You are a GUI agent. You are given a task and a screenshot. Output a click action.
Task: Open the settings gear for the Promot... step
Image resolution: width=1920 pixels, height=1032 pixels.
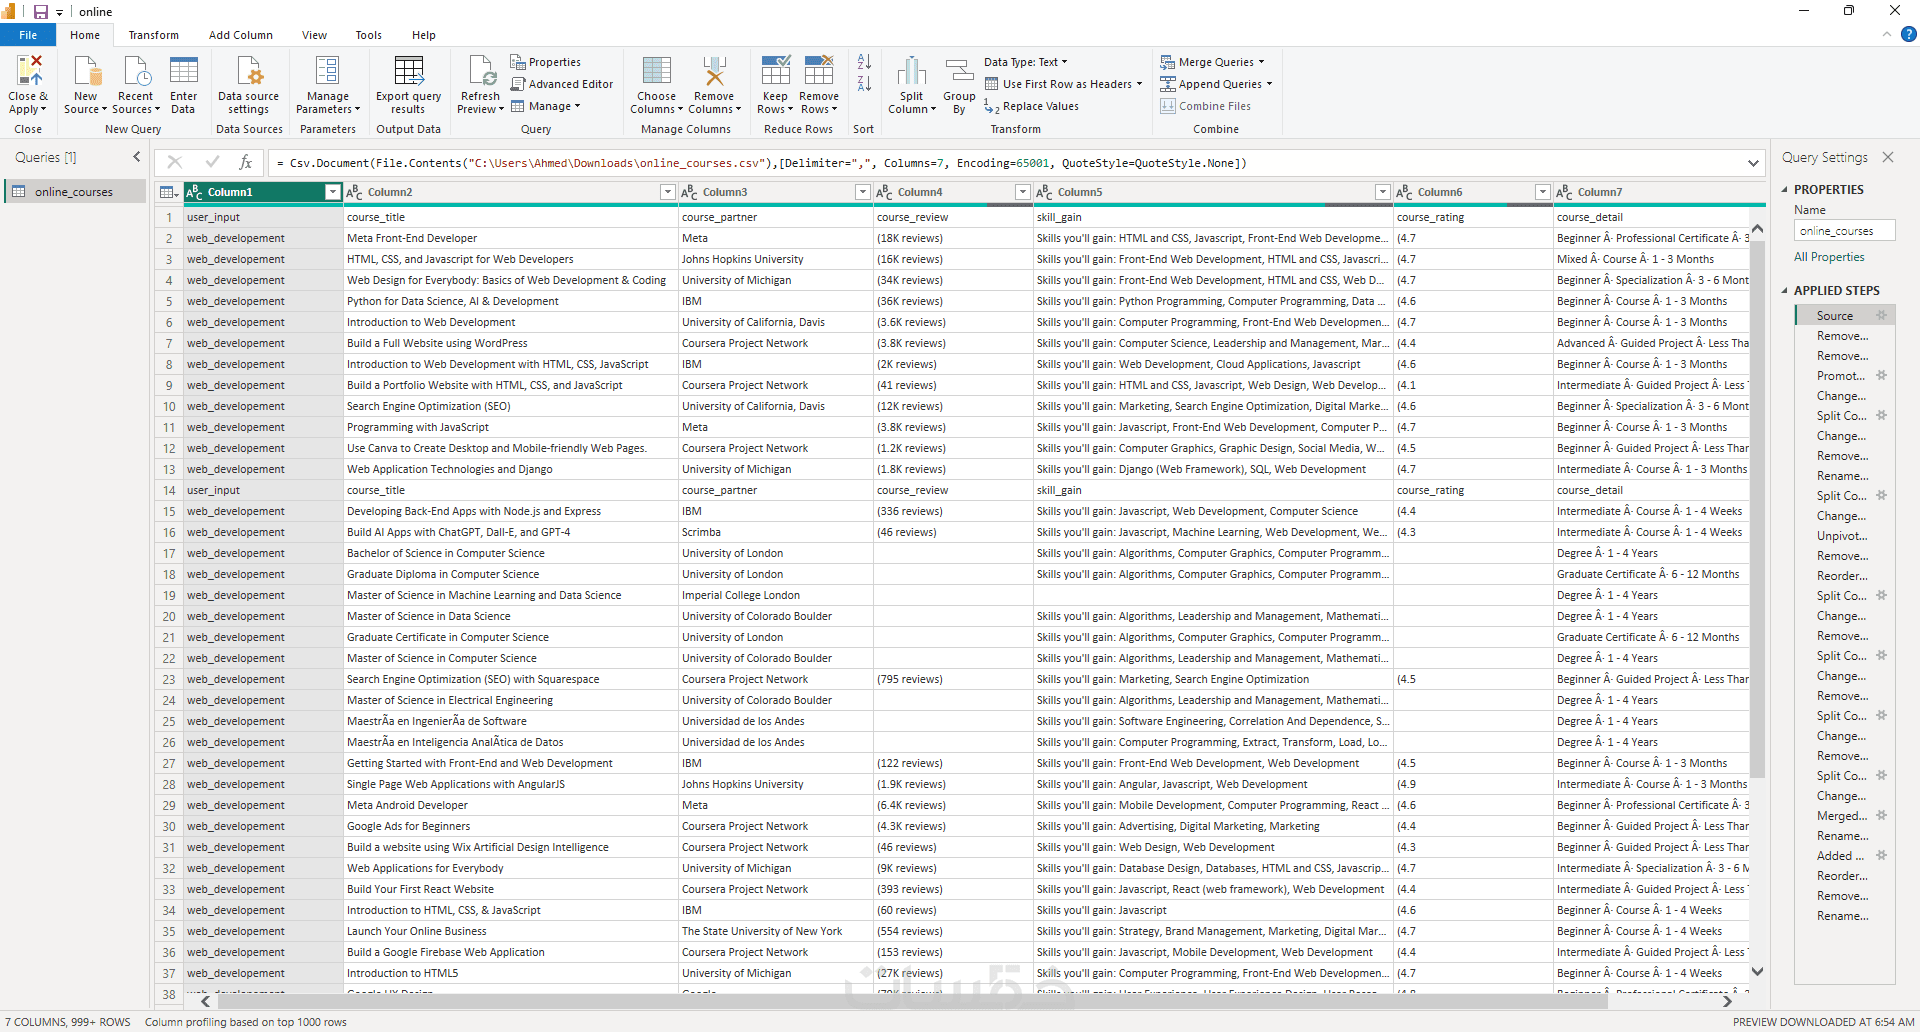1881,376
